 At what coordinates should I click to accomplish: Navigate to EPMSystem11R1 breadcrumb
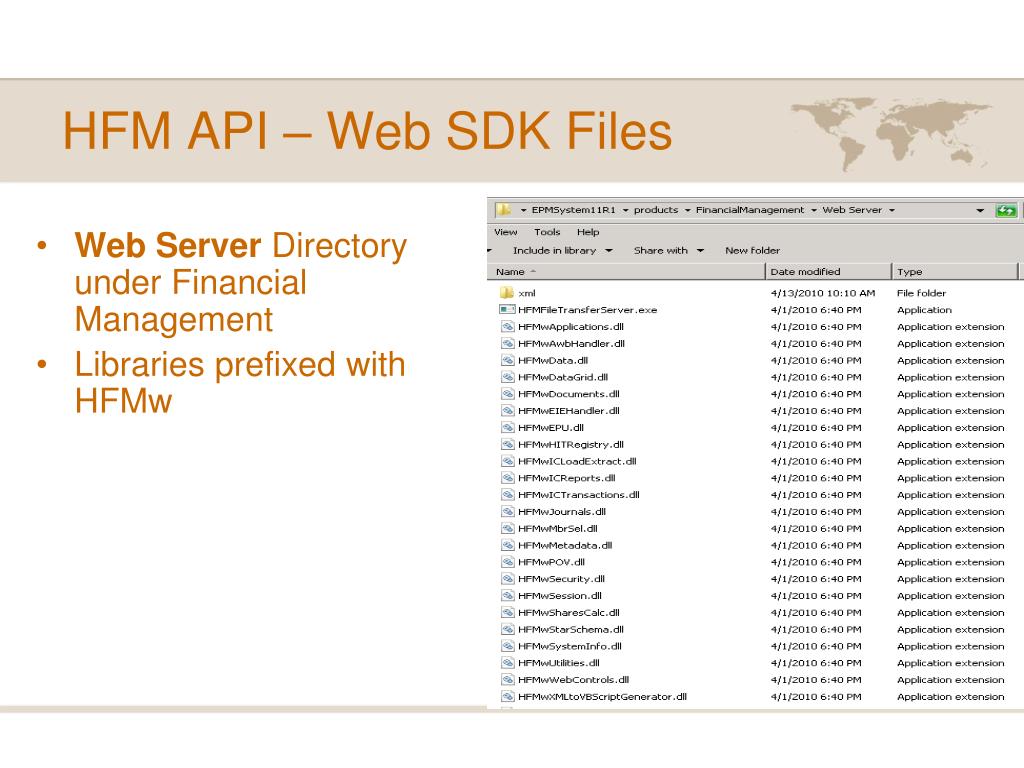click(573, 210)
